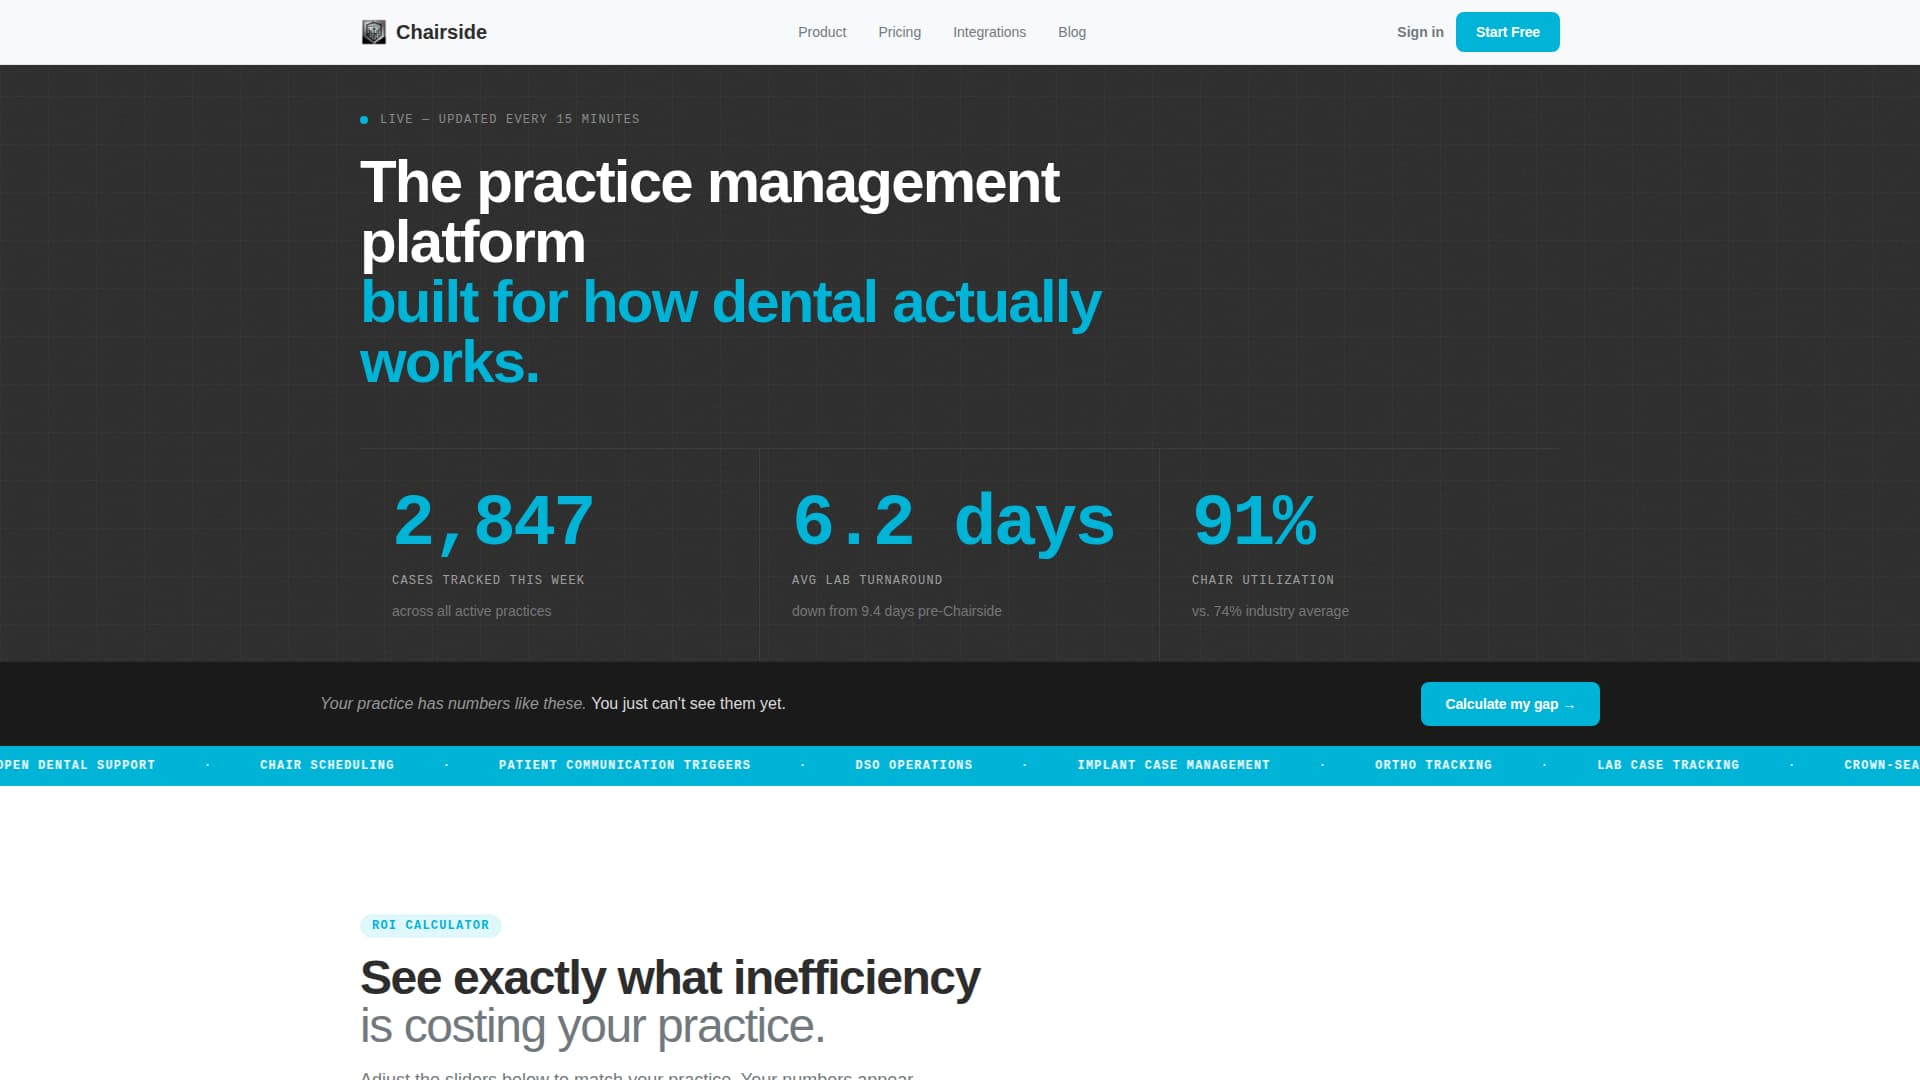Click 'LAB CASE TRACKING' in the ticker

[x=1668, y=765]
